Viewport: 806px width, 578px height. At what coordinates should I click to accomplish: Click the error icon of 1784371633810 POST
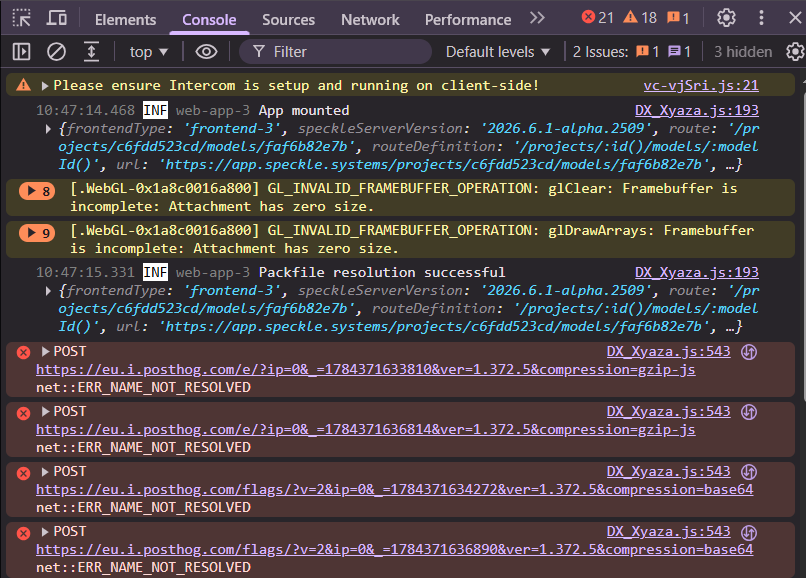[x=23, y=352]
